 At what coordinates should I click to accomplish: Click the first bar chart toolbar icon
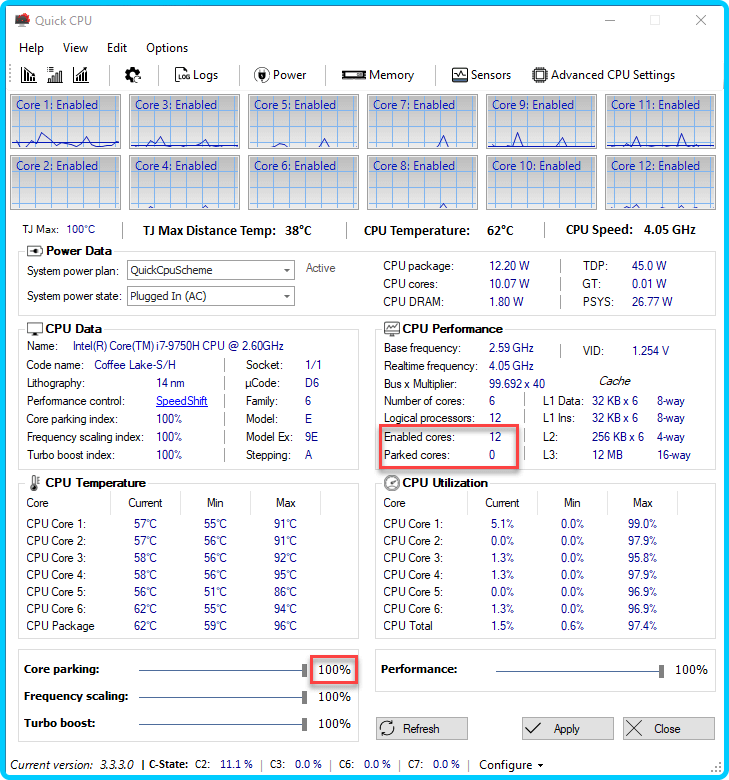coord(28,75)
